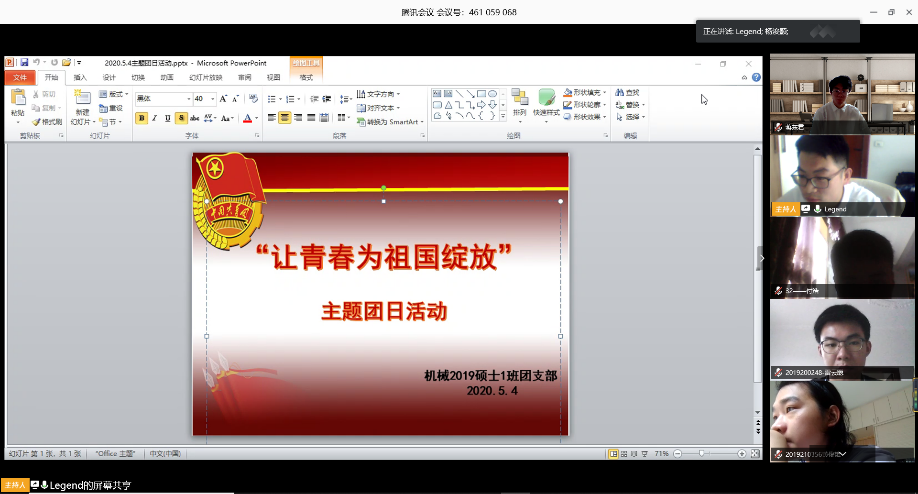Open the Layout (版式) dropdown

click(114, 94)
